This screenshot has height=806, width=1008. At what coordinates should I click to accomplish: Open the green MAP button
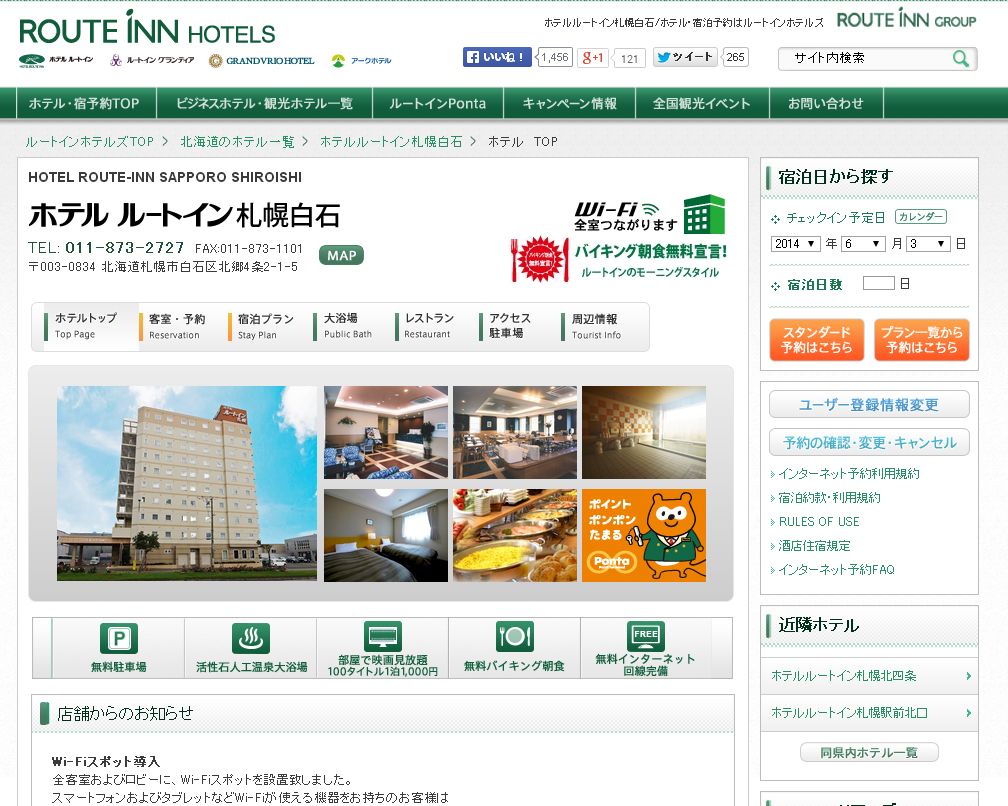click(341, 255)
